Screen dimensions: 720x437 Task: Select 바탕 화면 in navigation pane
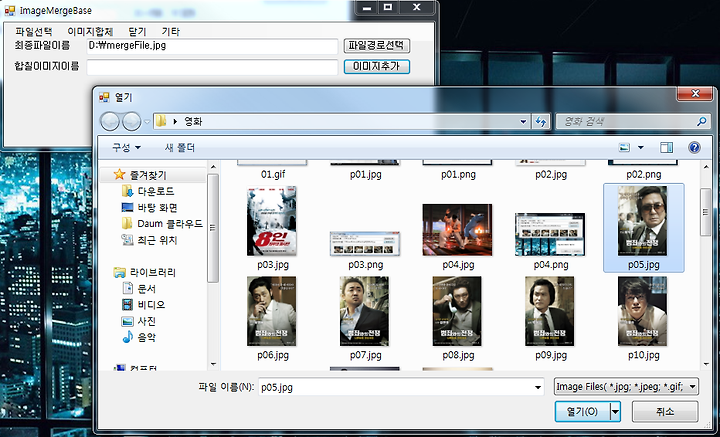pyautogui.click(x=157, y=207)
